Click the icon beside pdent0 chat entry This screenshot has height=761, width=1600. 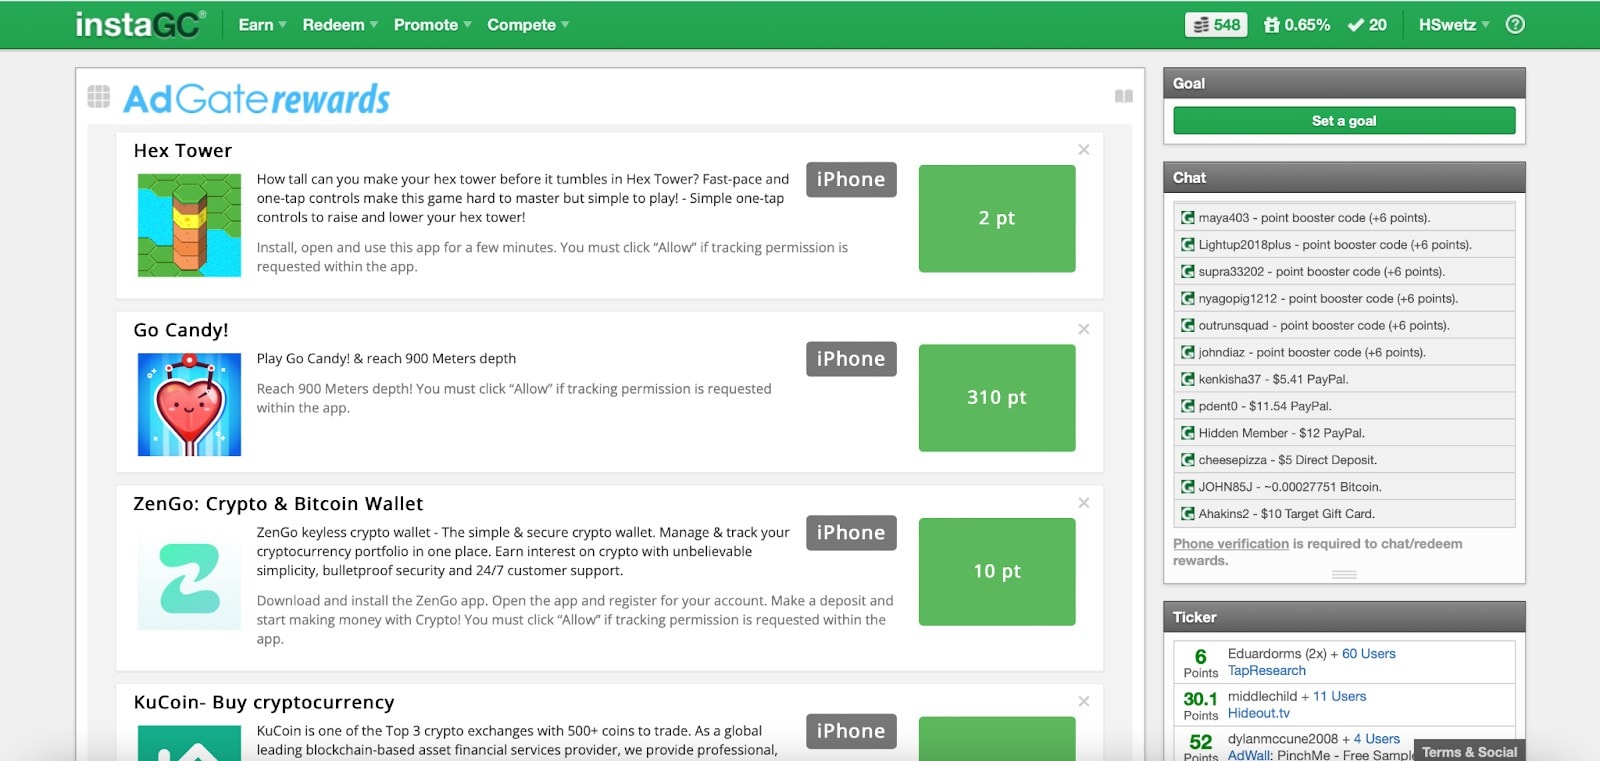pos(1188,407)
